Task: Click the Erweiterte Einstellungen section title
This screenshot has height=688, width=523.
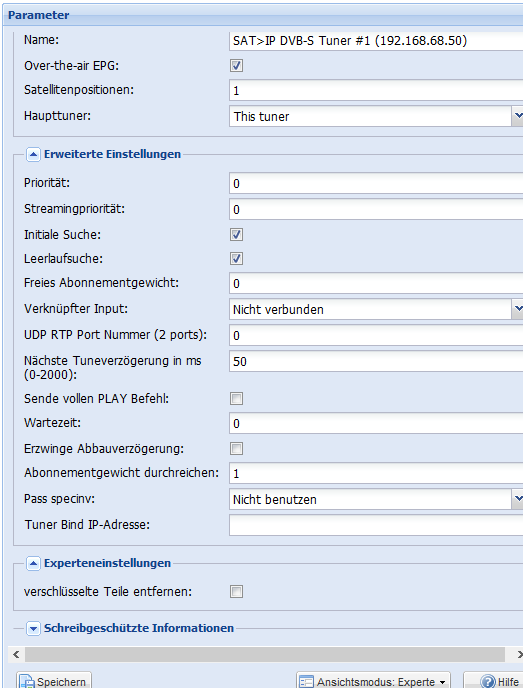Action: pos(112,154)
